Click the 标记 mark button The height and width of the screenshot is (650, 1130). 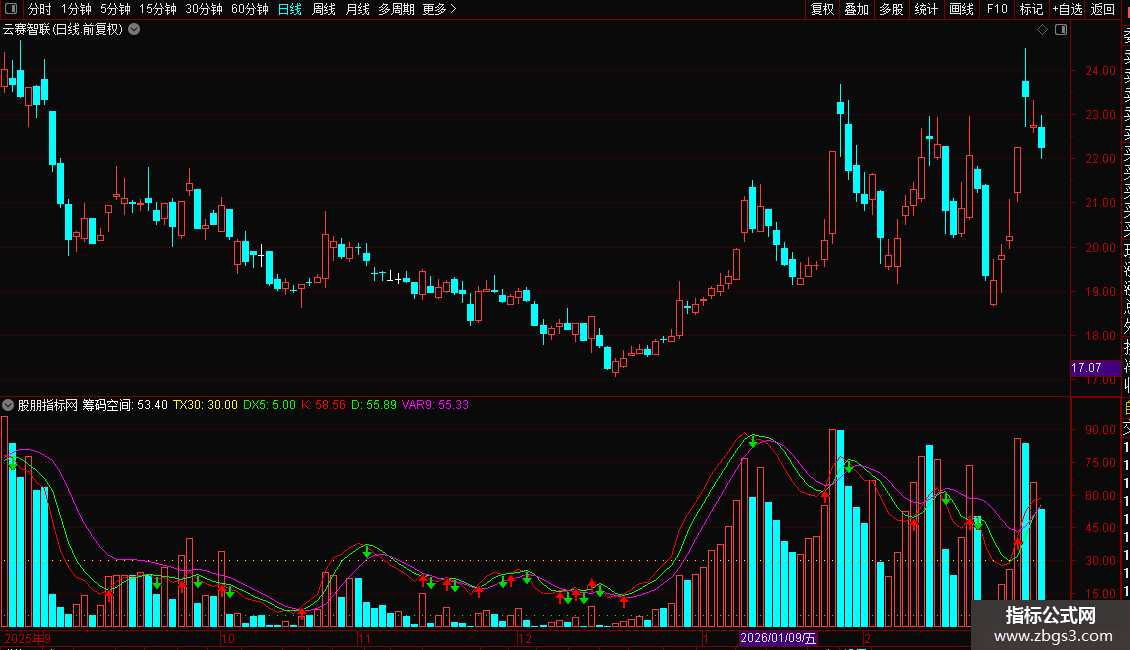[x=1031, y=9]
